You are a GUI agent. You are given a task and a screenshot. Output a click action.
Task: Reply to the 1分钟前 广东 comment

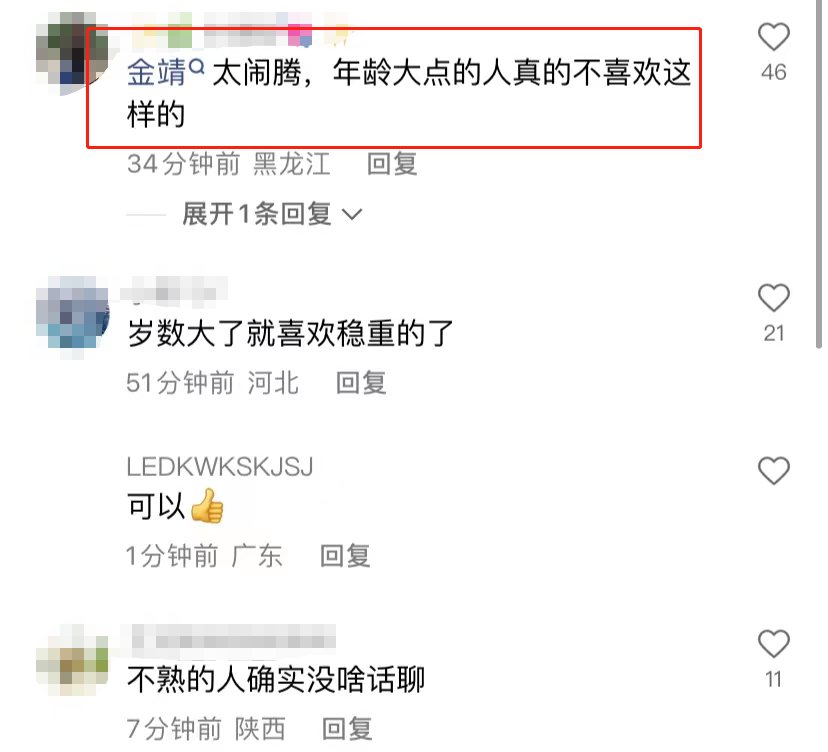345,556
